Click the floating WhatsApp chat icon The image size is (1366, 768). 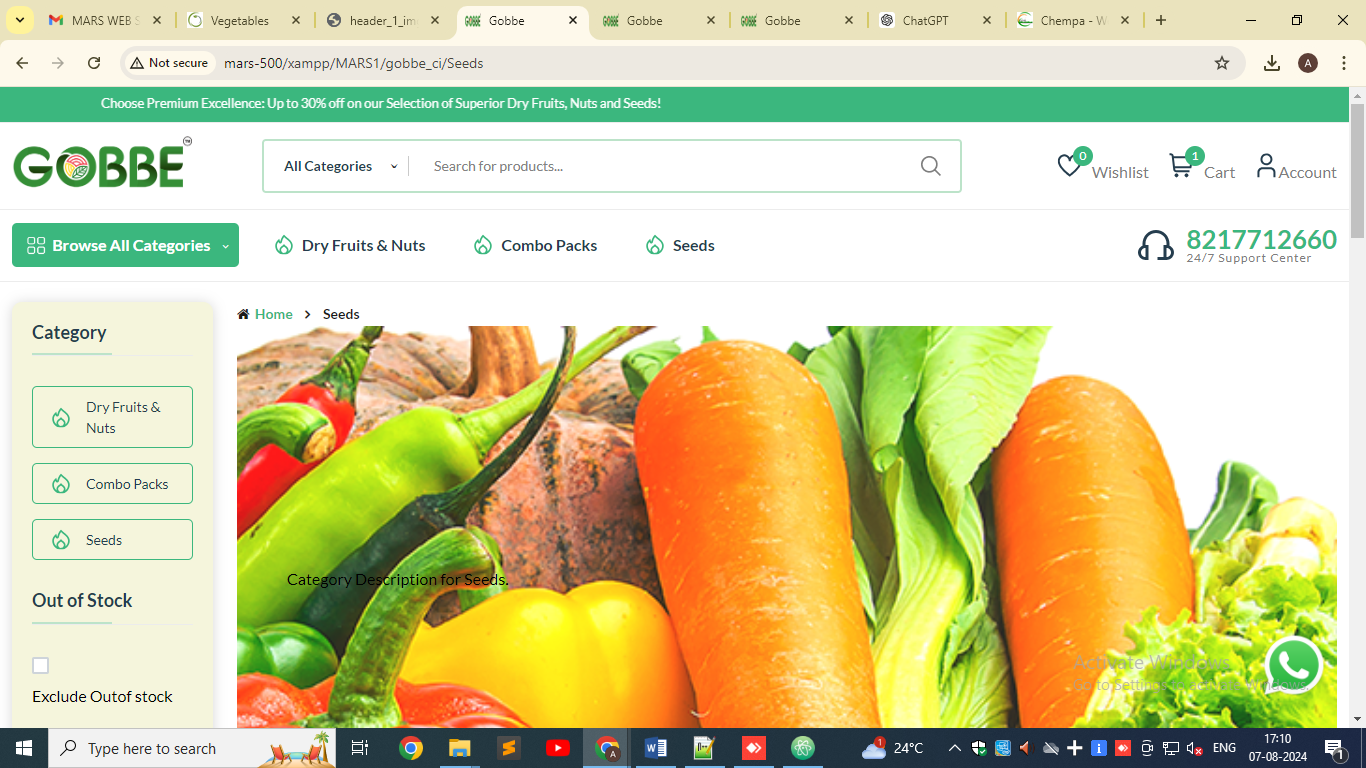click(x=1293, y=665)
